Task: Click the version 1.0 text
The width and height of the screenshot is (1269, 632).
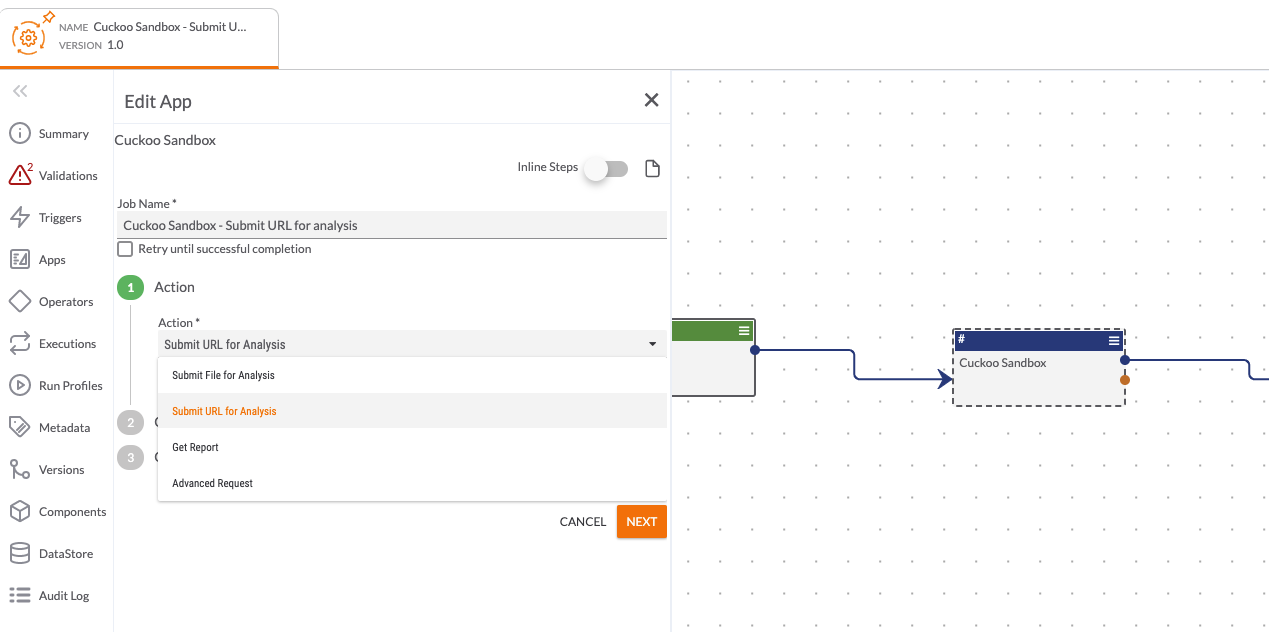Action: pos(115,45)
